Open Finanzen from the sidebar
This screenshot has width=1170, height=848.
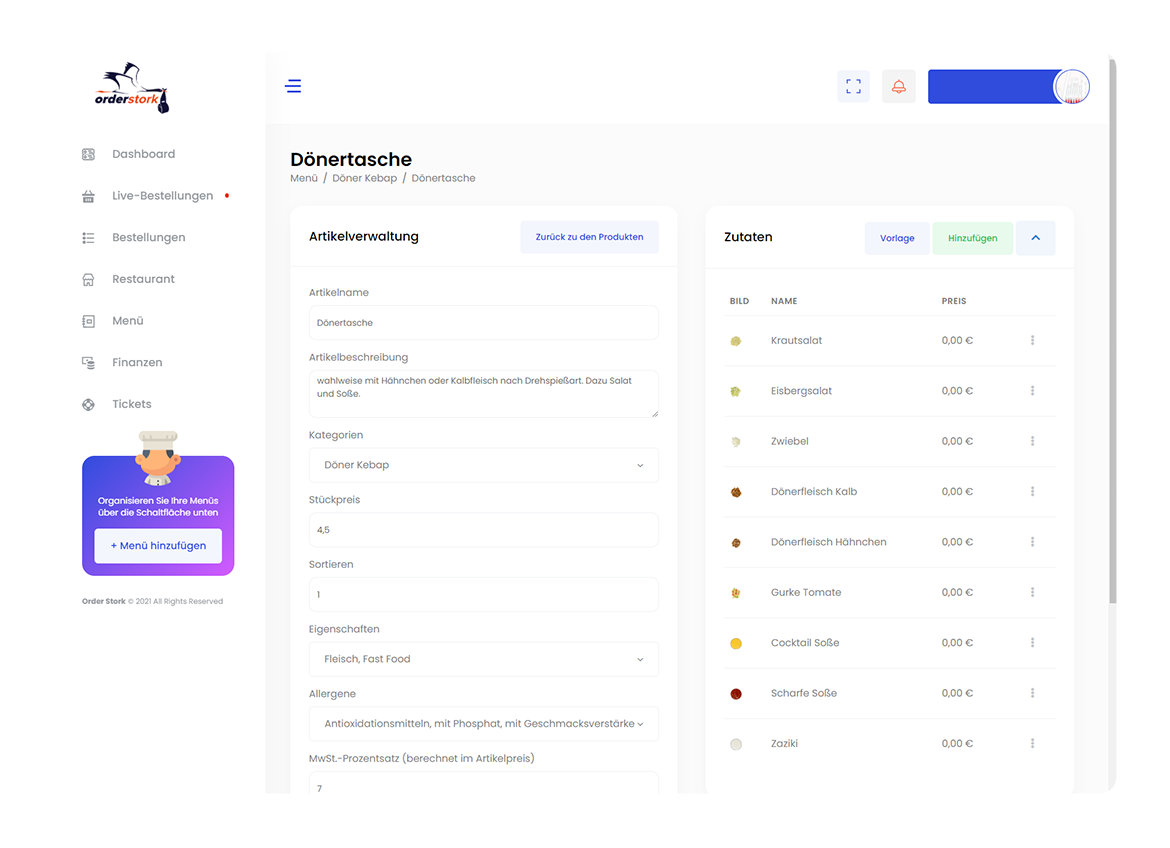(x=137, y=363)
